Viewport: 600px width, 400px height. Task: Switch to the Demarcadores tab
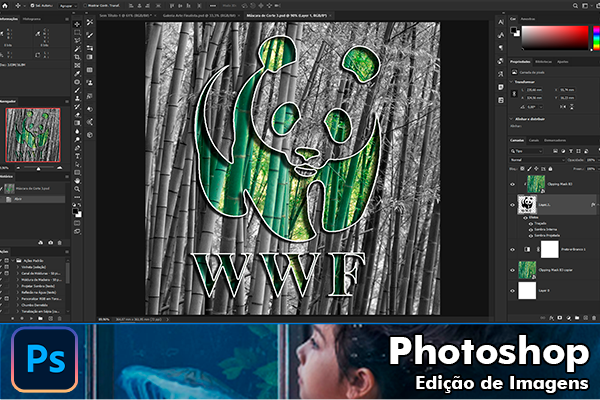click(x=555, y=140)
